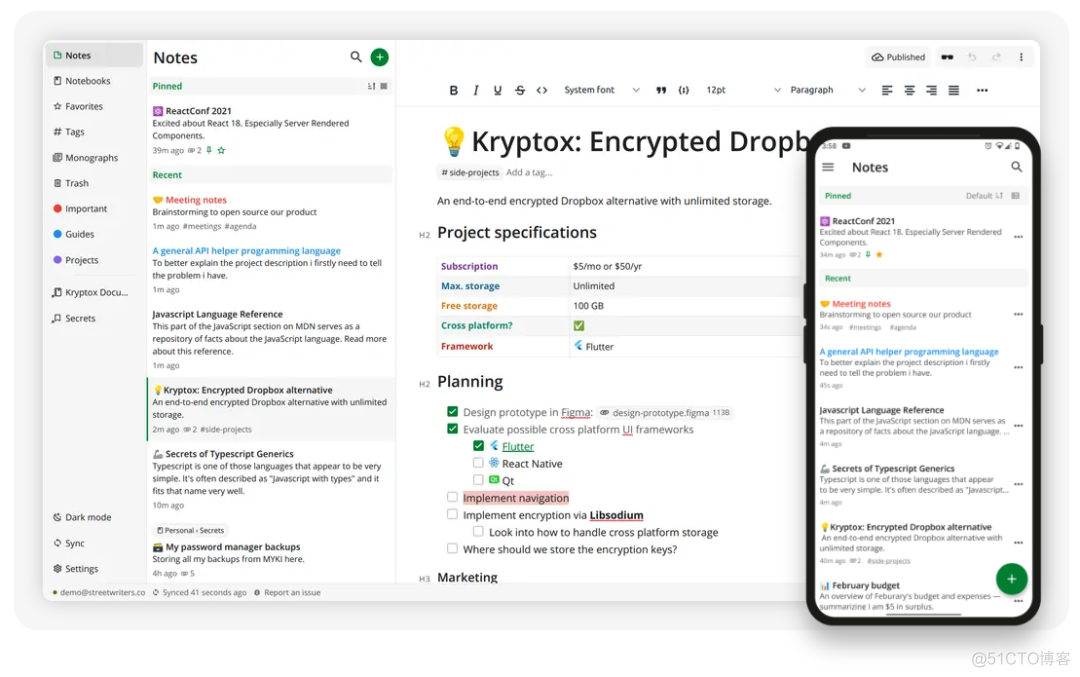Open the Notes section in sidebar

[94, 55]
